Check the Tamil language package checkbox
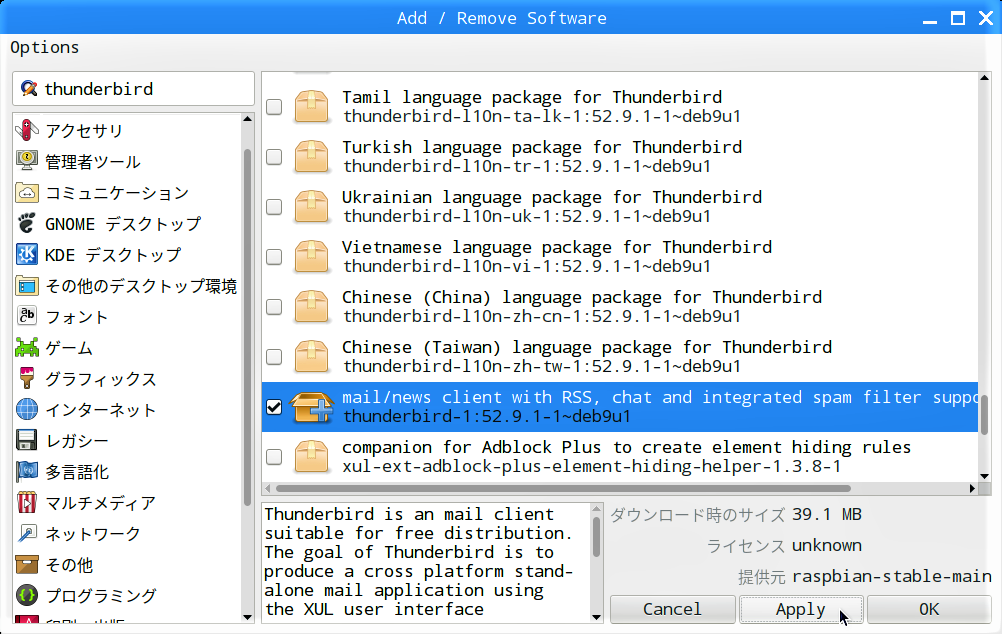Screen dimensions: 1002x634 click(274, 107)
